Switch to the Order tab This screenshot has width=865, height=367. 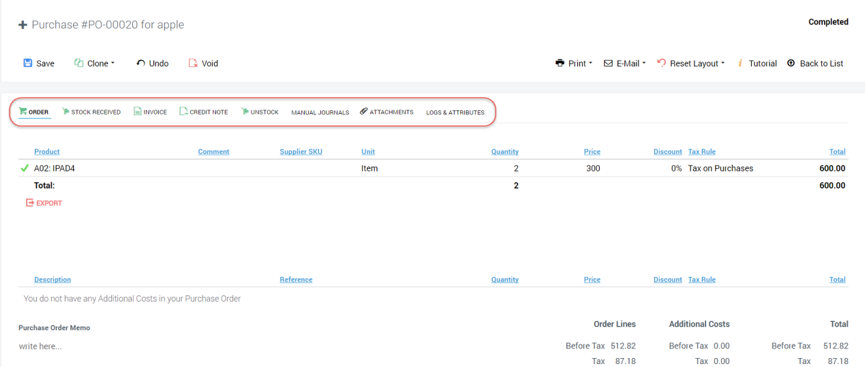click(34, 112)
